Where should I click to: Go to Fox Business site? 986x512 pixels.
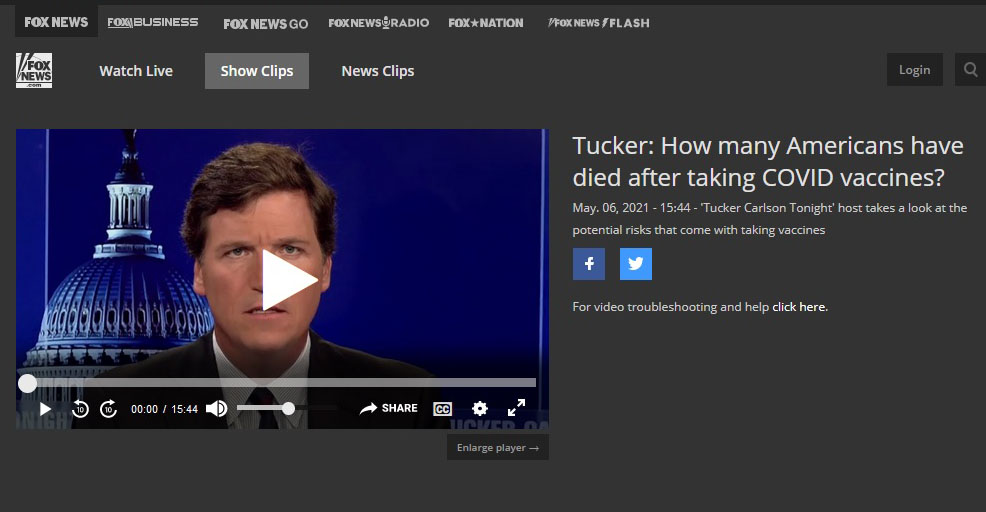(153, 23)
